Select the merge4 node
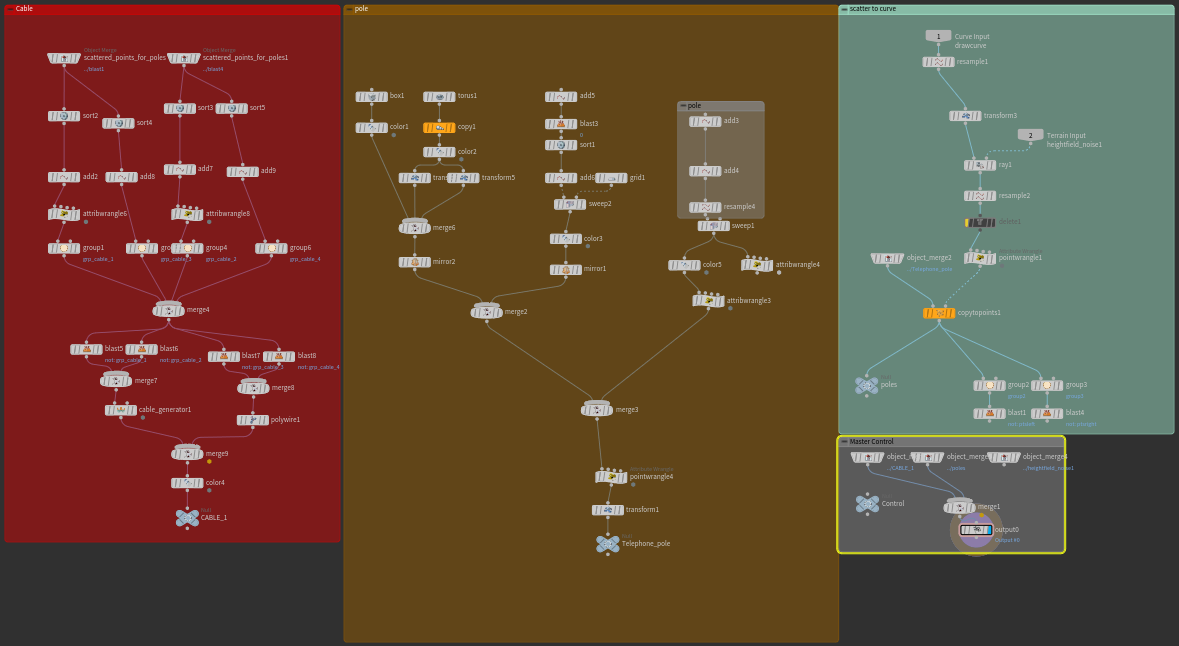Viewport: 1179px width, 646px height. pyautogui.click(x=168, y=309)
